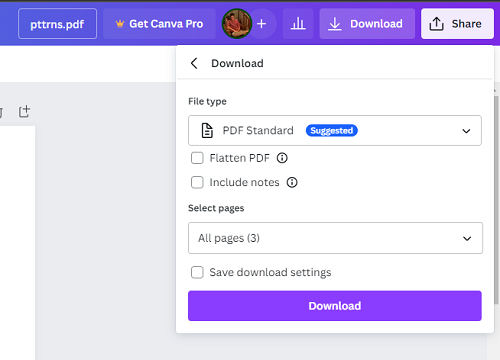Show Include notes info icon
This screenshot has width=500, height=360.
point(292,182)
